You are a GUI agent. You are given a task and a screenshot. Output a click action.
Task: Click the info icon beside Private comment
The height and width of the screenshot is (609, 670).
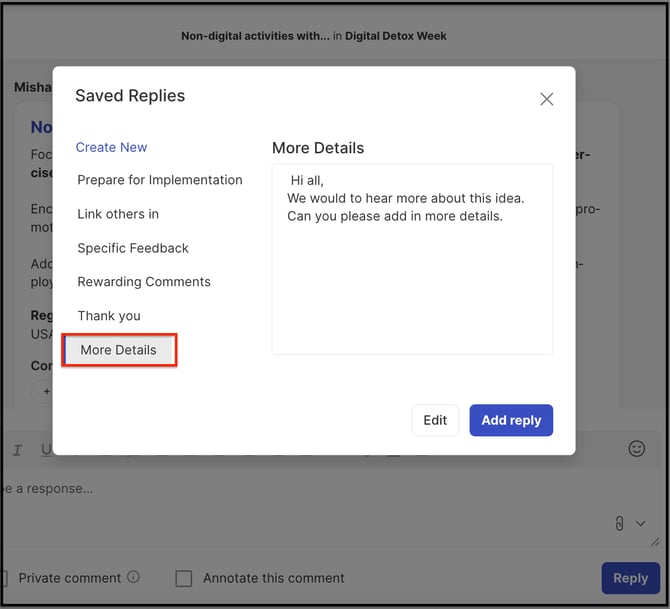[134, 577]
